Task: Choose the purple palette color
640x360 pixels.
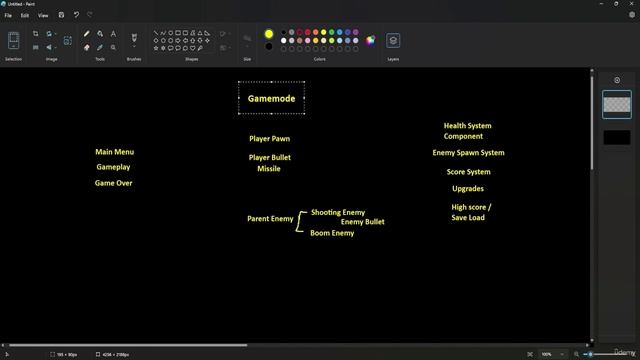Action: [x=356, y=32]
